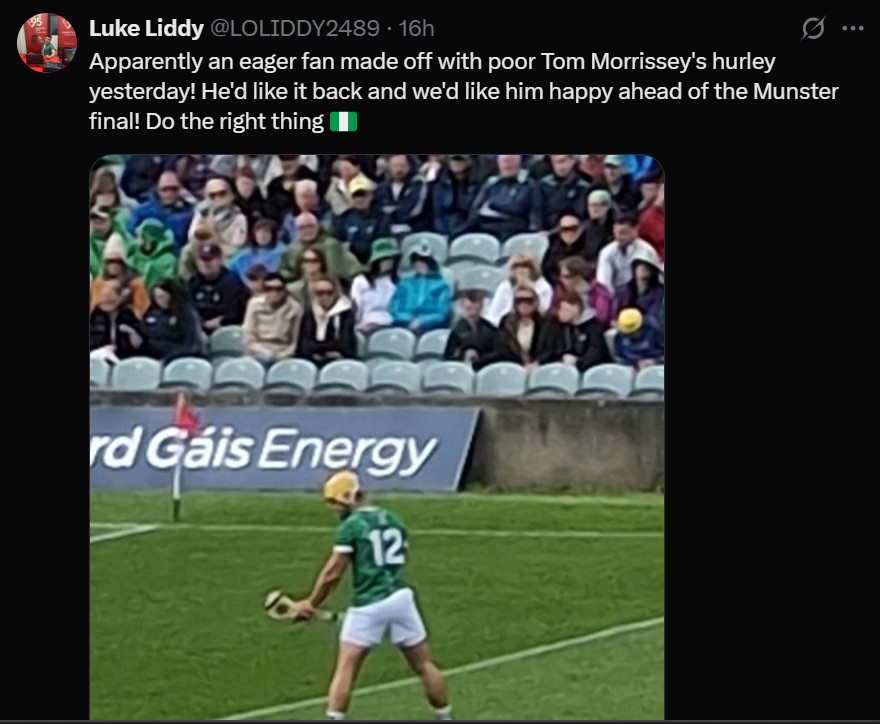Open the Grok explain-post icon
Image resolution: width=880 pixels, height=724 pixels.
coord(813,28)
